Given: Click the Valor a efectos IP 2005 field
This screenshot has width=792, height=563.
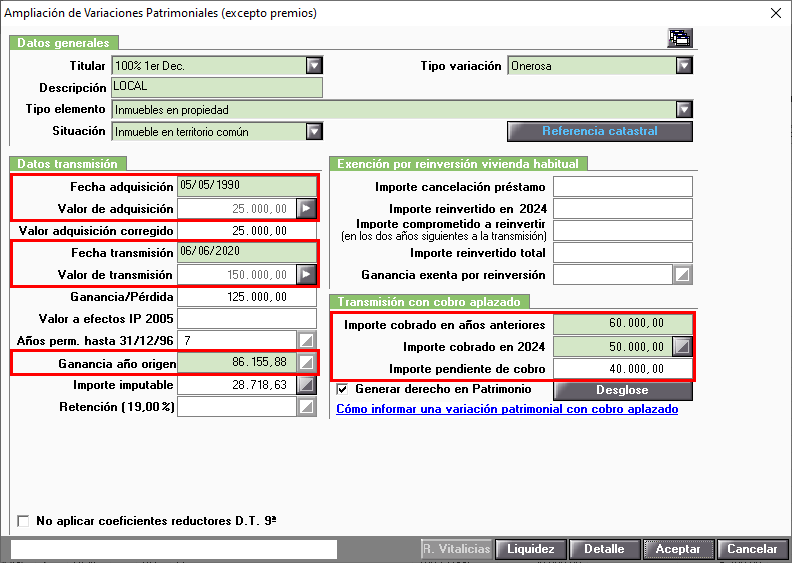Looking at the screenshot, I should tap(246, 319).
